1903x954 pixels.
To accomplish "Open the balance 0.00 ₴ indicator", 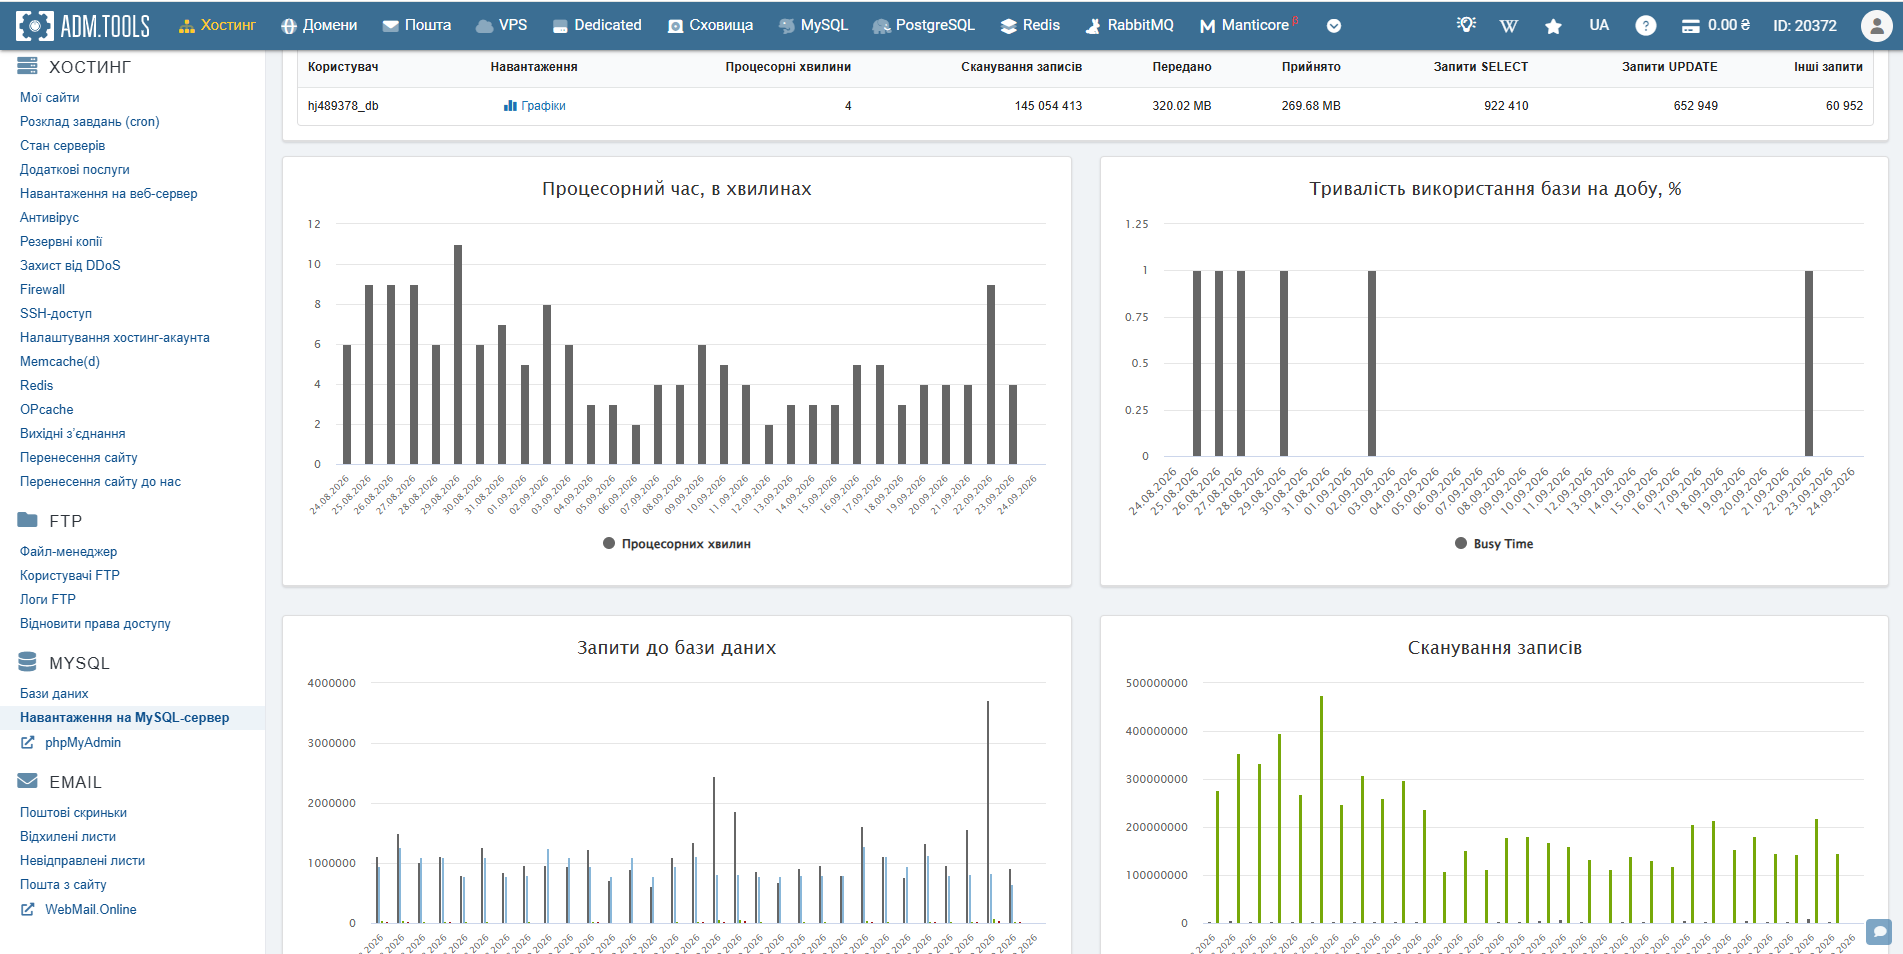I will (x=1715, y=25).
